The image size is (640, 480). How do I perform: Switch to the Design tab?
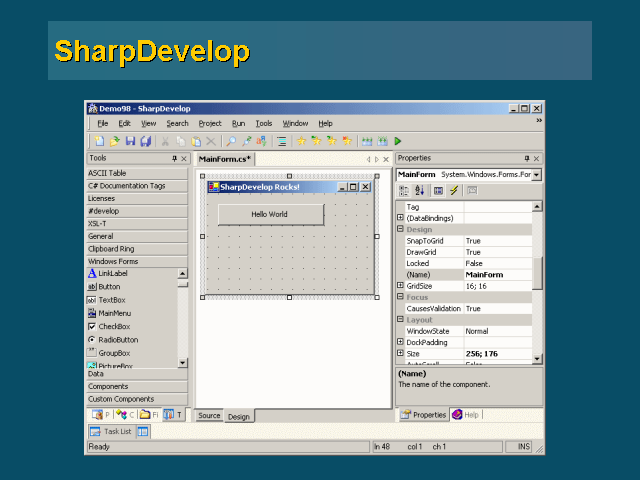tap(239, 416)
